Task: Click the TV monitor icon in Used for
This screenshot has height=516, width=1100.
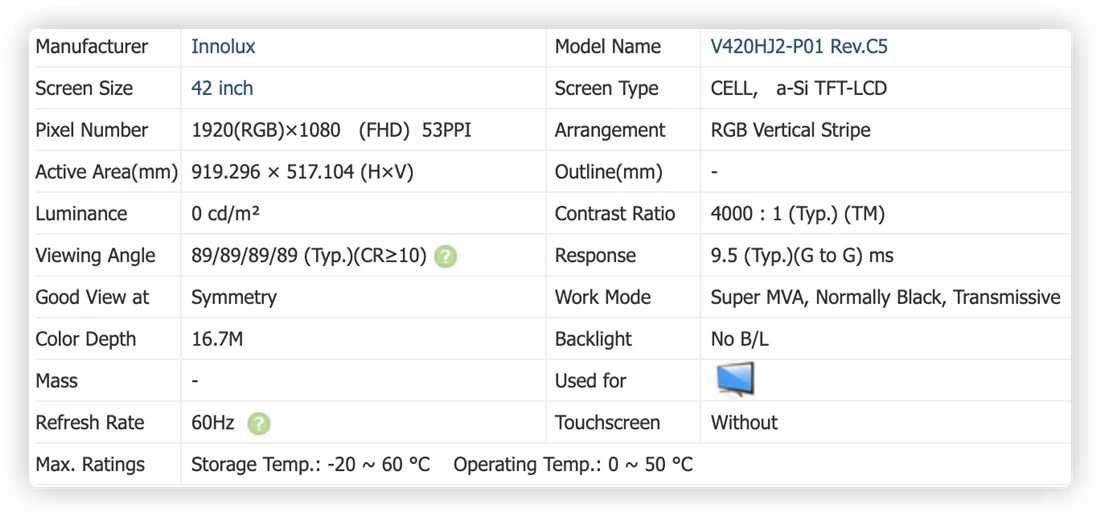Action: 735,379
